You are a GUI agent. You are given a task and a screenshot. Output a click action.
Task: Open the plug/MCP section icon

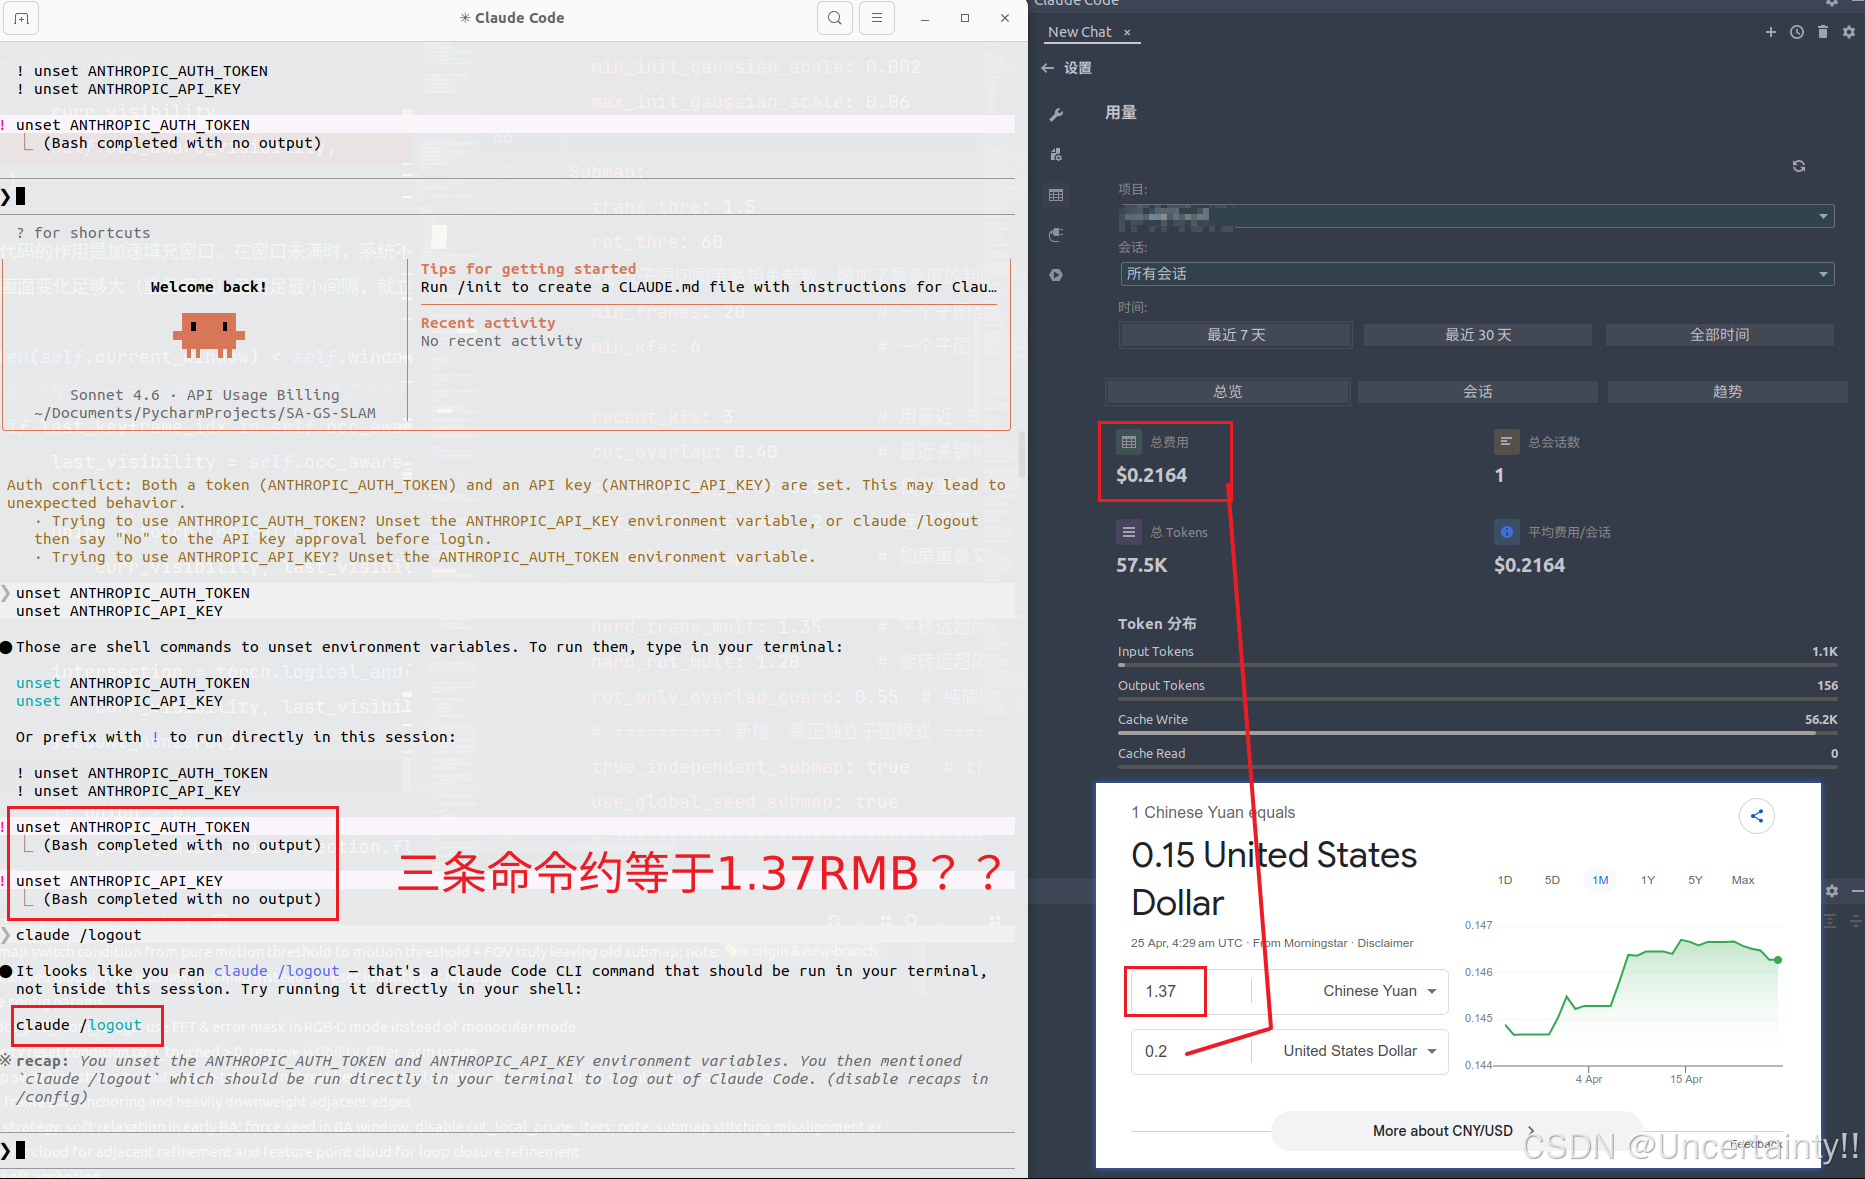(x=1056, y=235)
